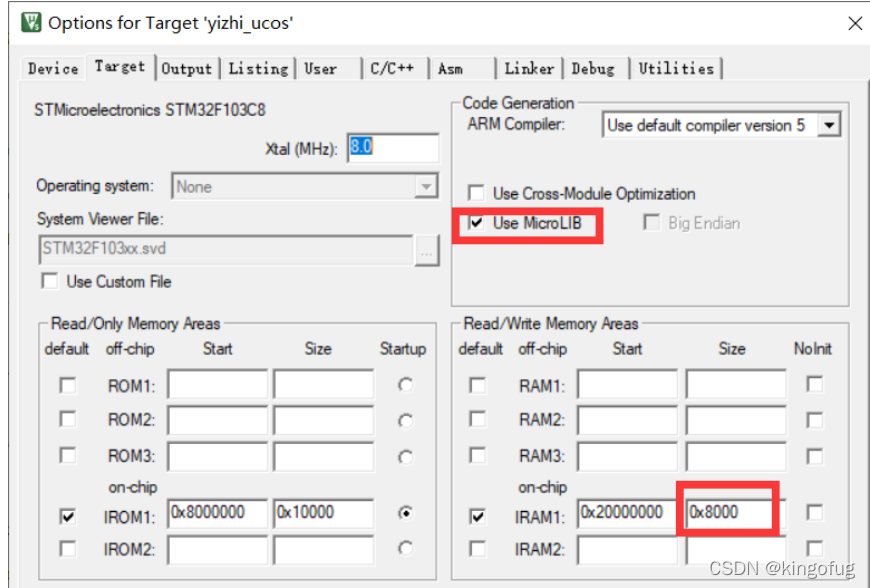The height and width of the screenshot is (588, 870).
Task: Select ROM2 as Startup radio button
Action: [x=406, y=421]
